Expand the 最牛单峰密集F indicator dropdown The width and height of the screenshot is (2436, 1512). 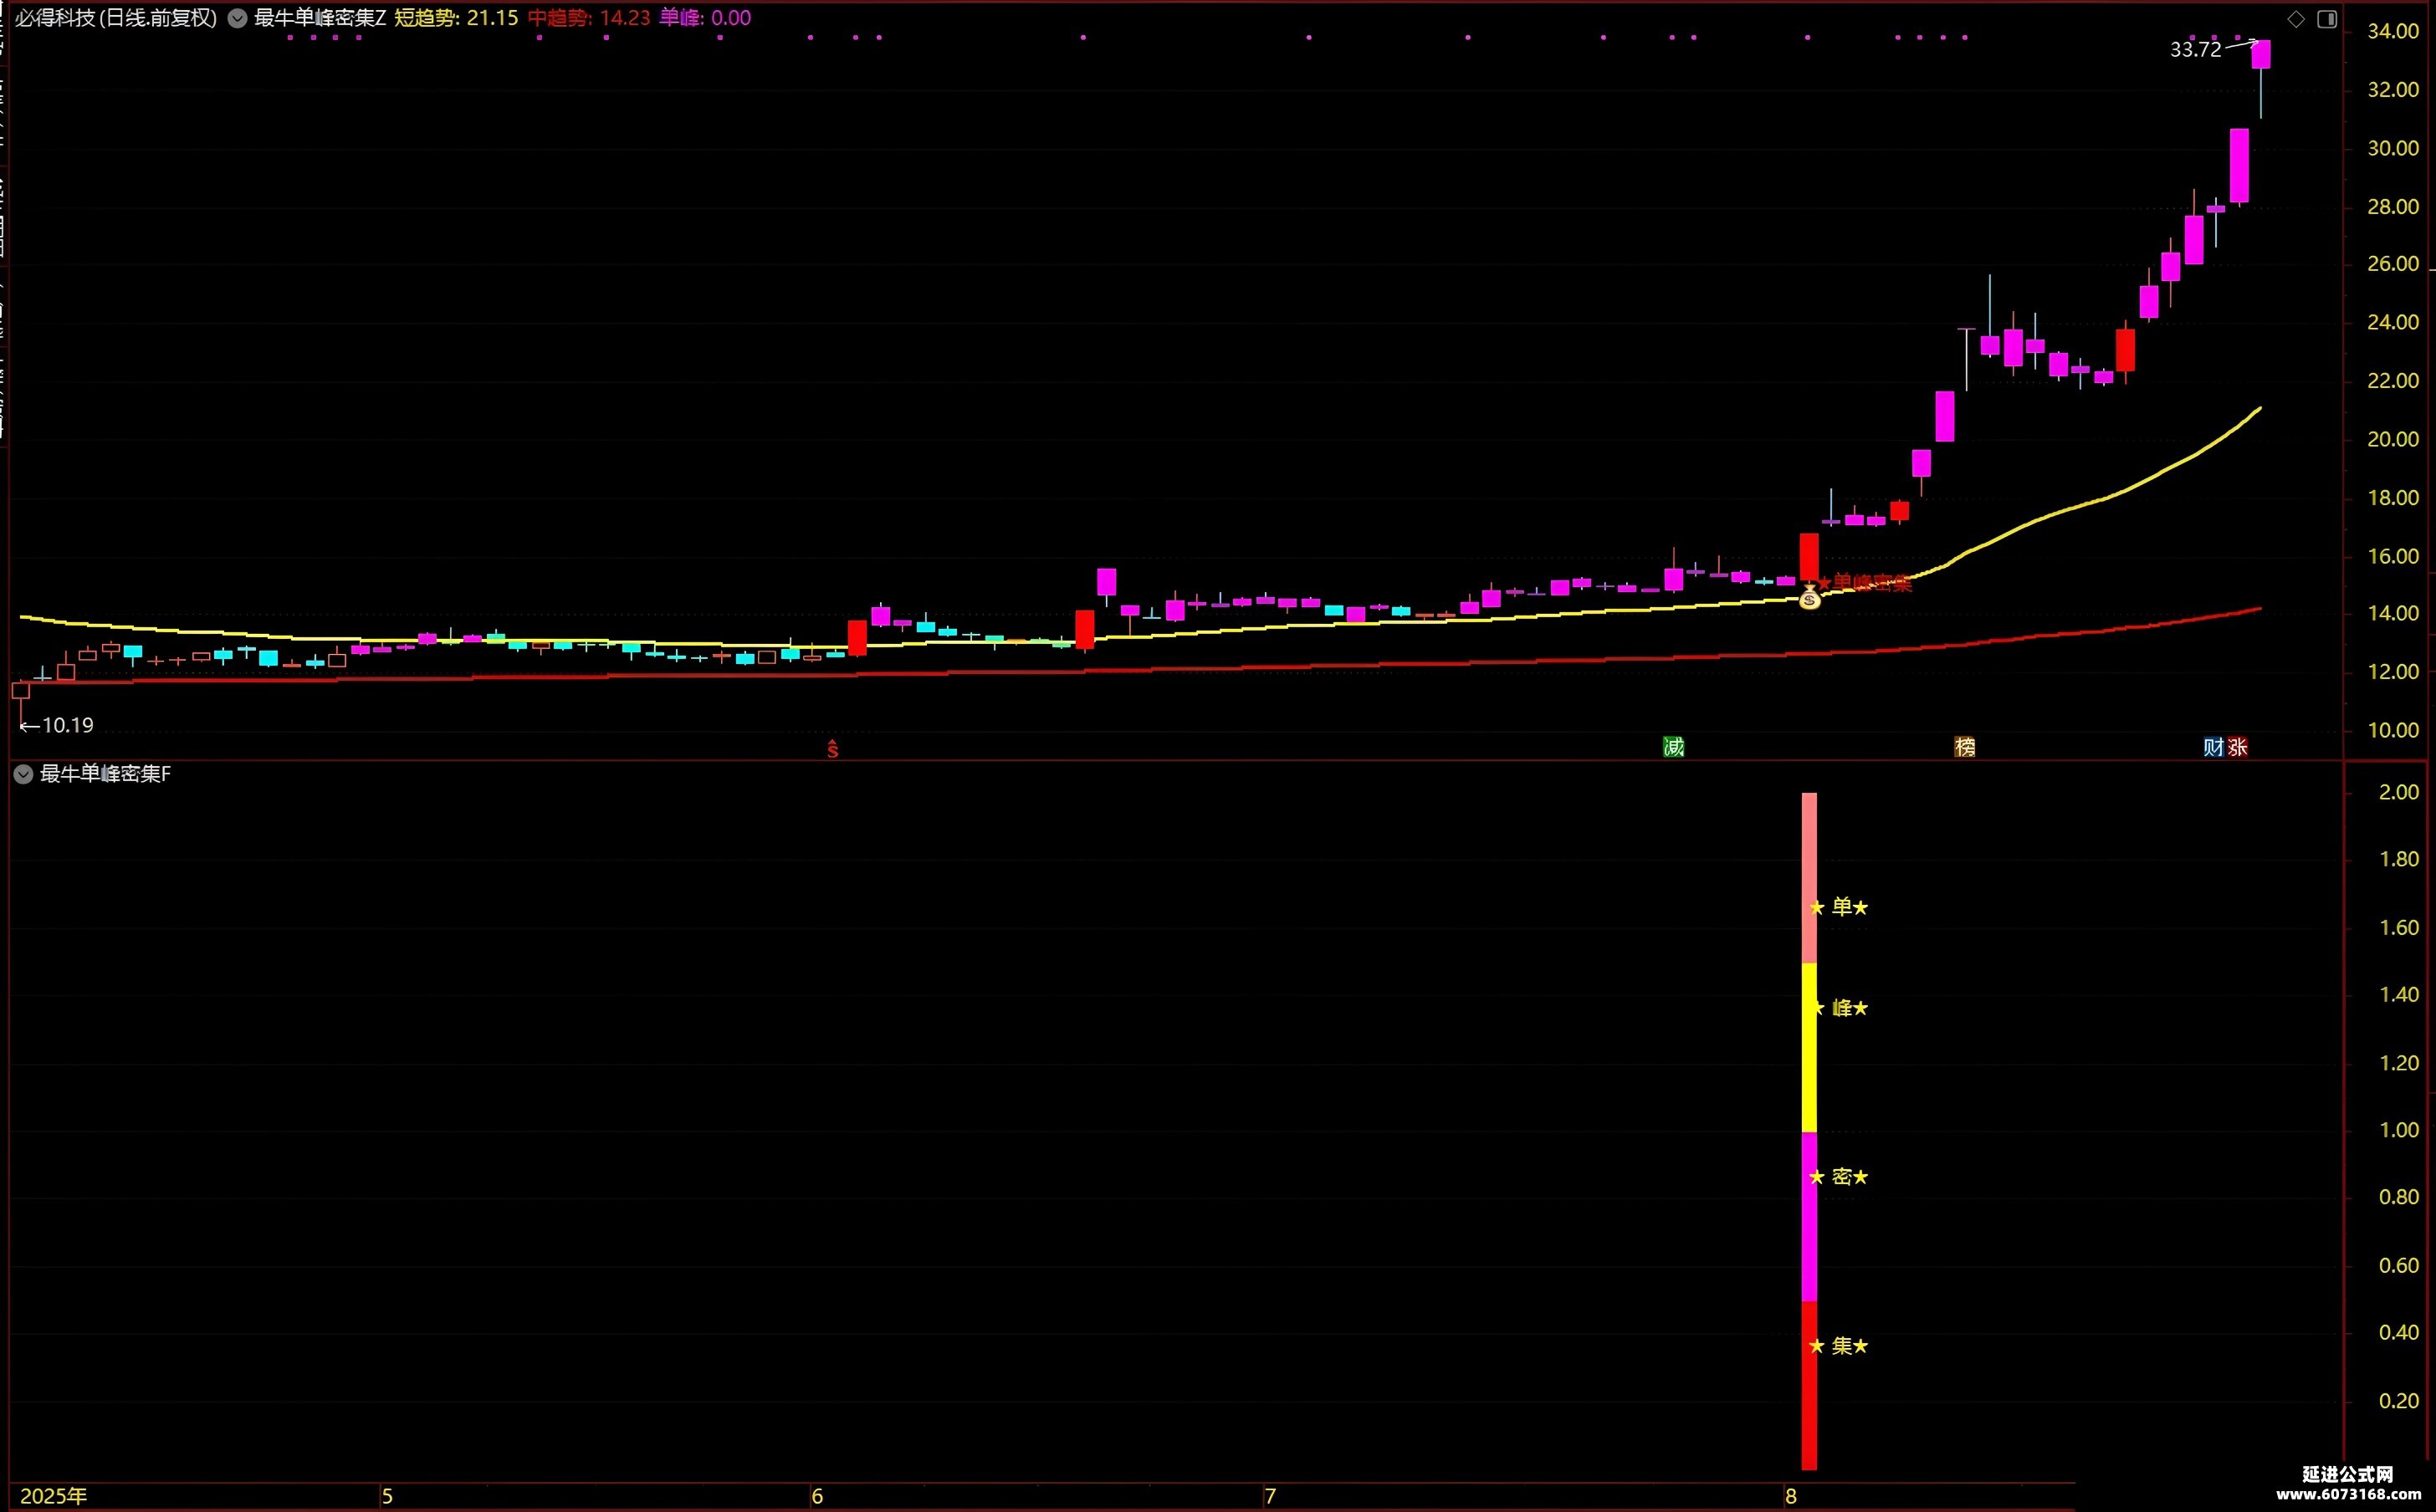[23, 774]
